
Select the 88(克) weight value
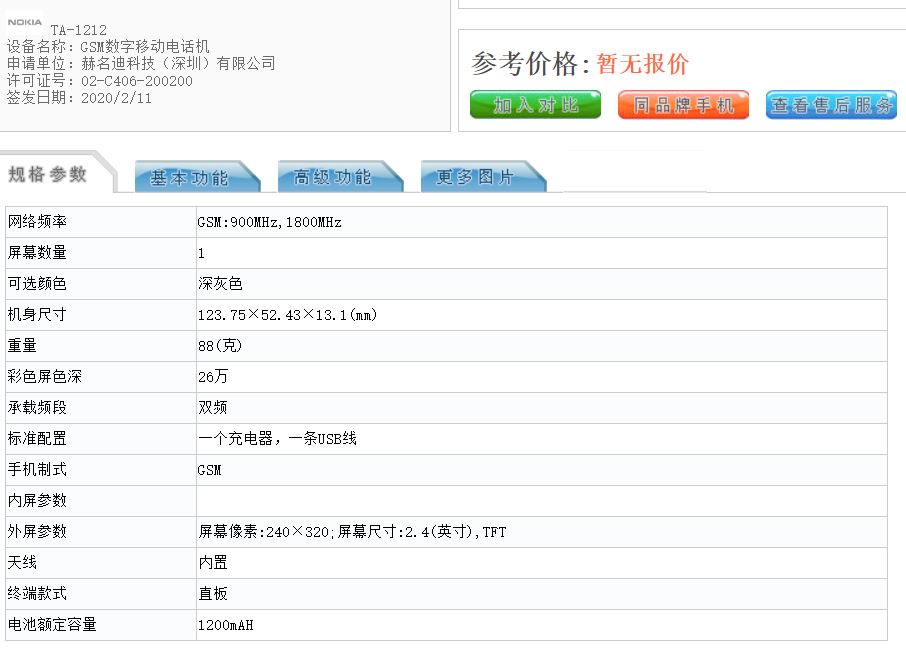[220, 346]
